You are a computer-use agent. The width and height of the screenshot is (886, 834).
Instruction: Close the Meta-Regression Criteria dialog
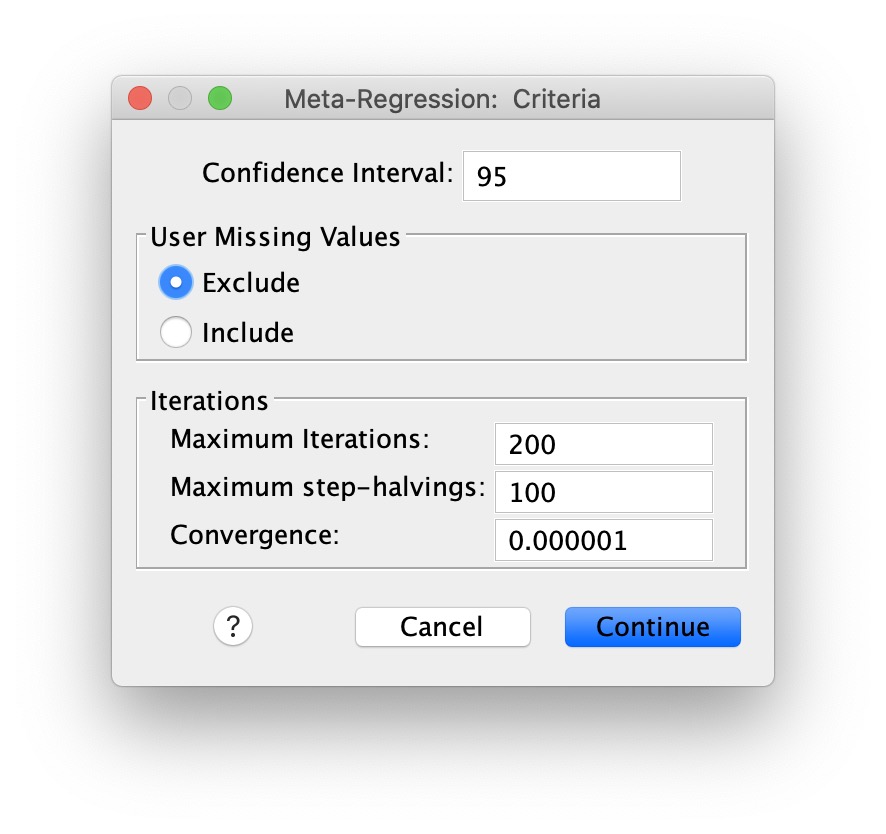(140, 98)
